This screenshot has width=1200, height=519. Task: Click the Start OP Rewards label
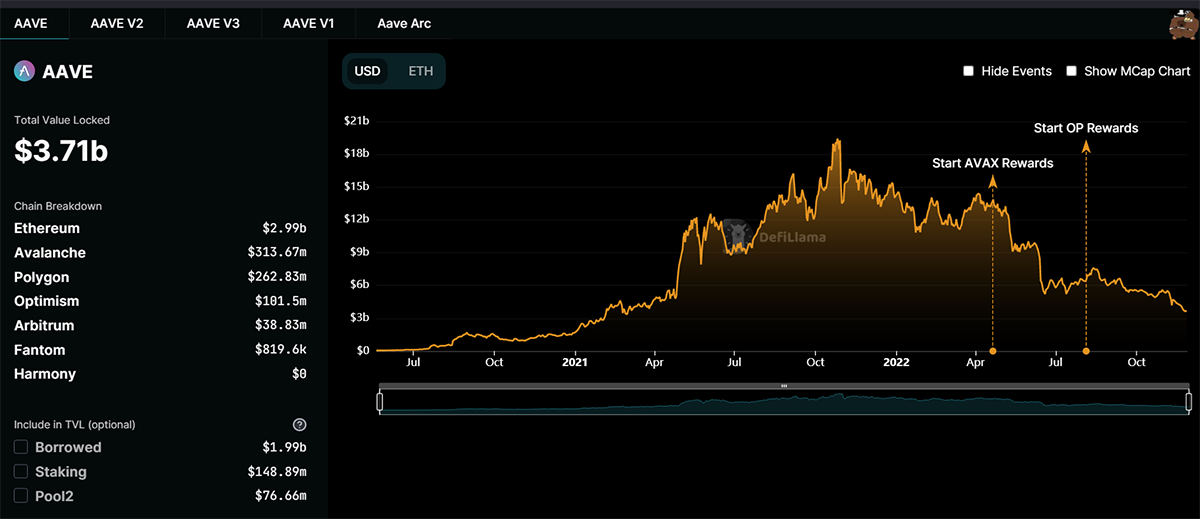(1086, 128)
